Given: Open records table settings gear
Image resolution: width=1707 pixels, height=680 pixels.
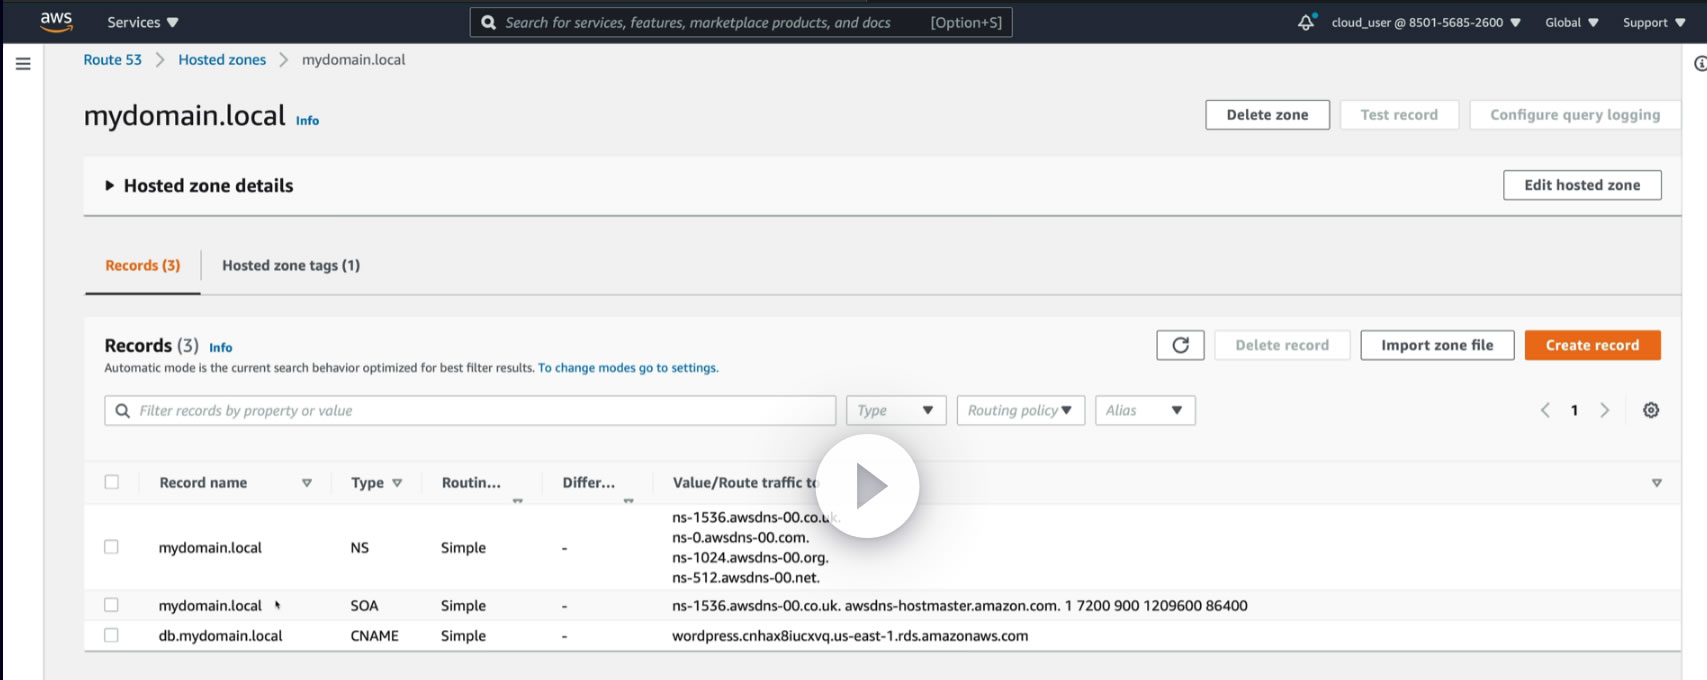Looking at the screenshot, I should 1651,410.
